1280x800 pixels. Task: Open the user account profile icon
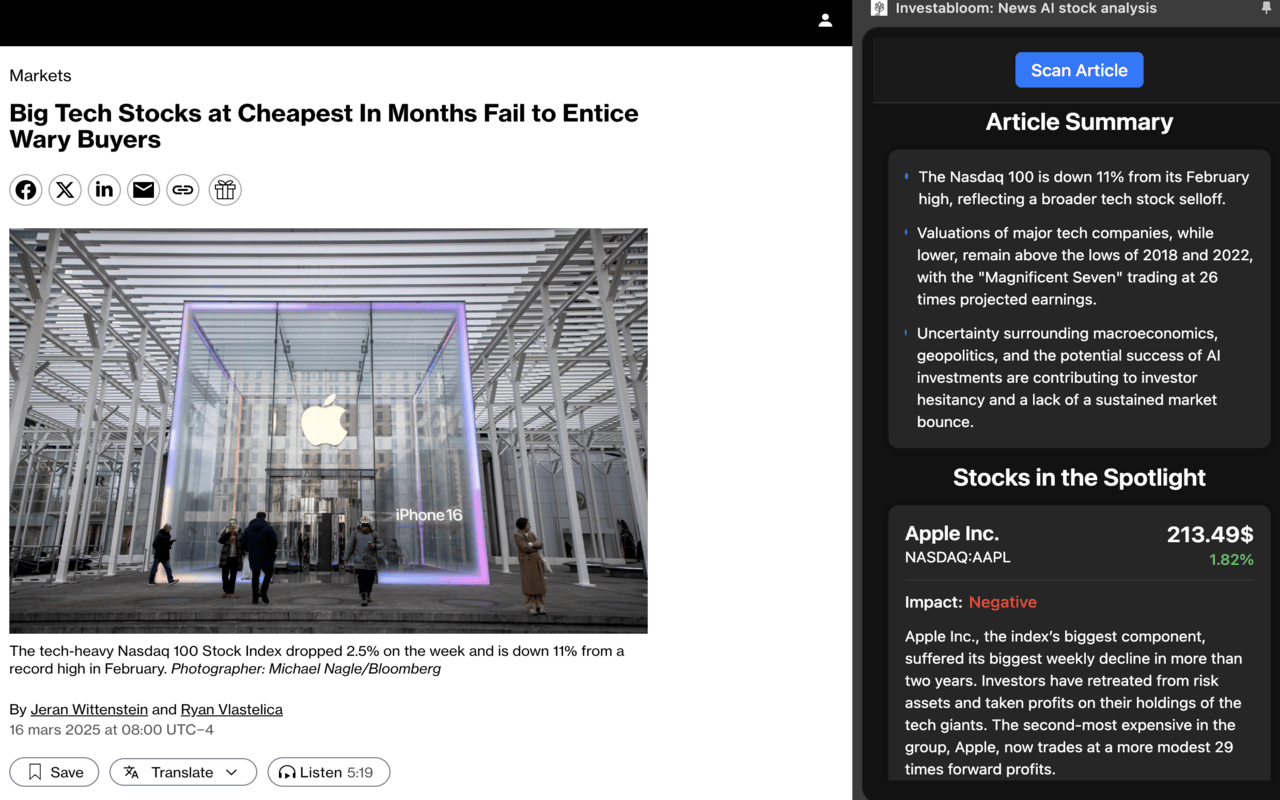(x=825, y=20)
